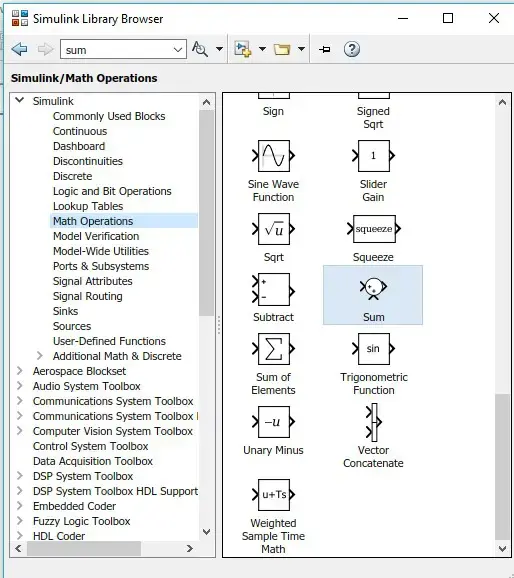The image size is (514, 578).
Task: Open the Continuous library
Action: [80, 131]
